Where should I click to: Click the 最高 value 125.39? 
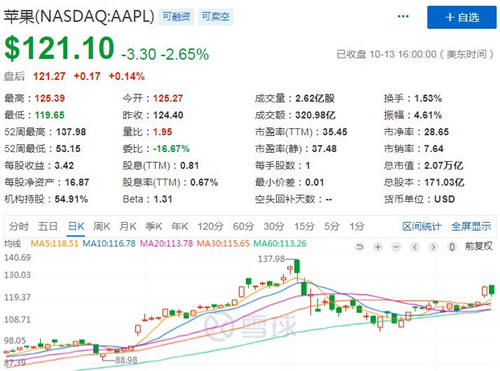tap(50, 98)
